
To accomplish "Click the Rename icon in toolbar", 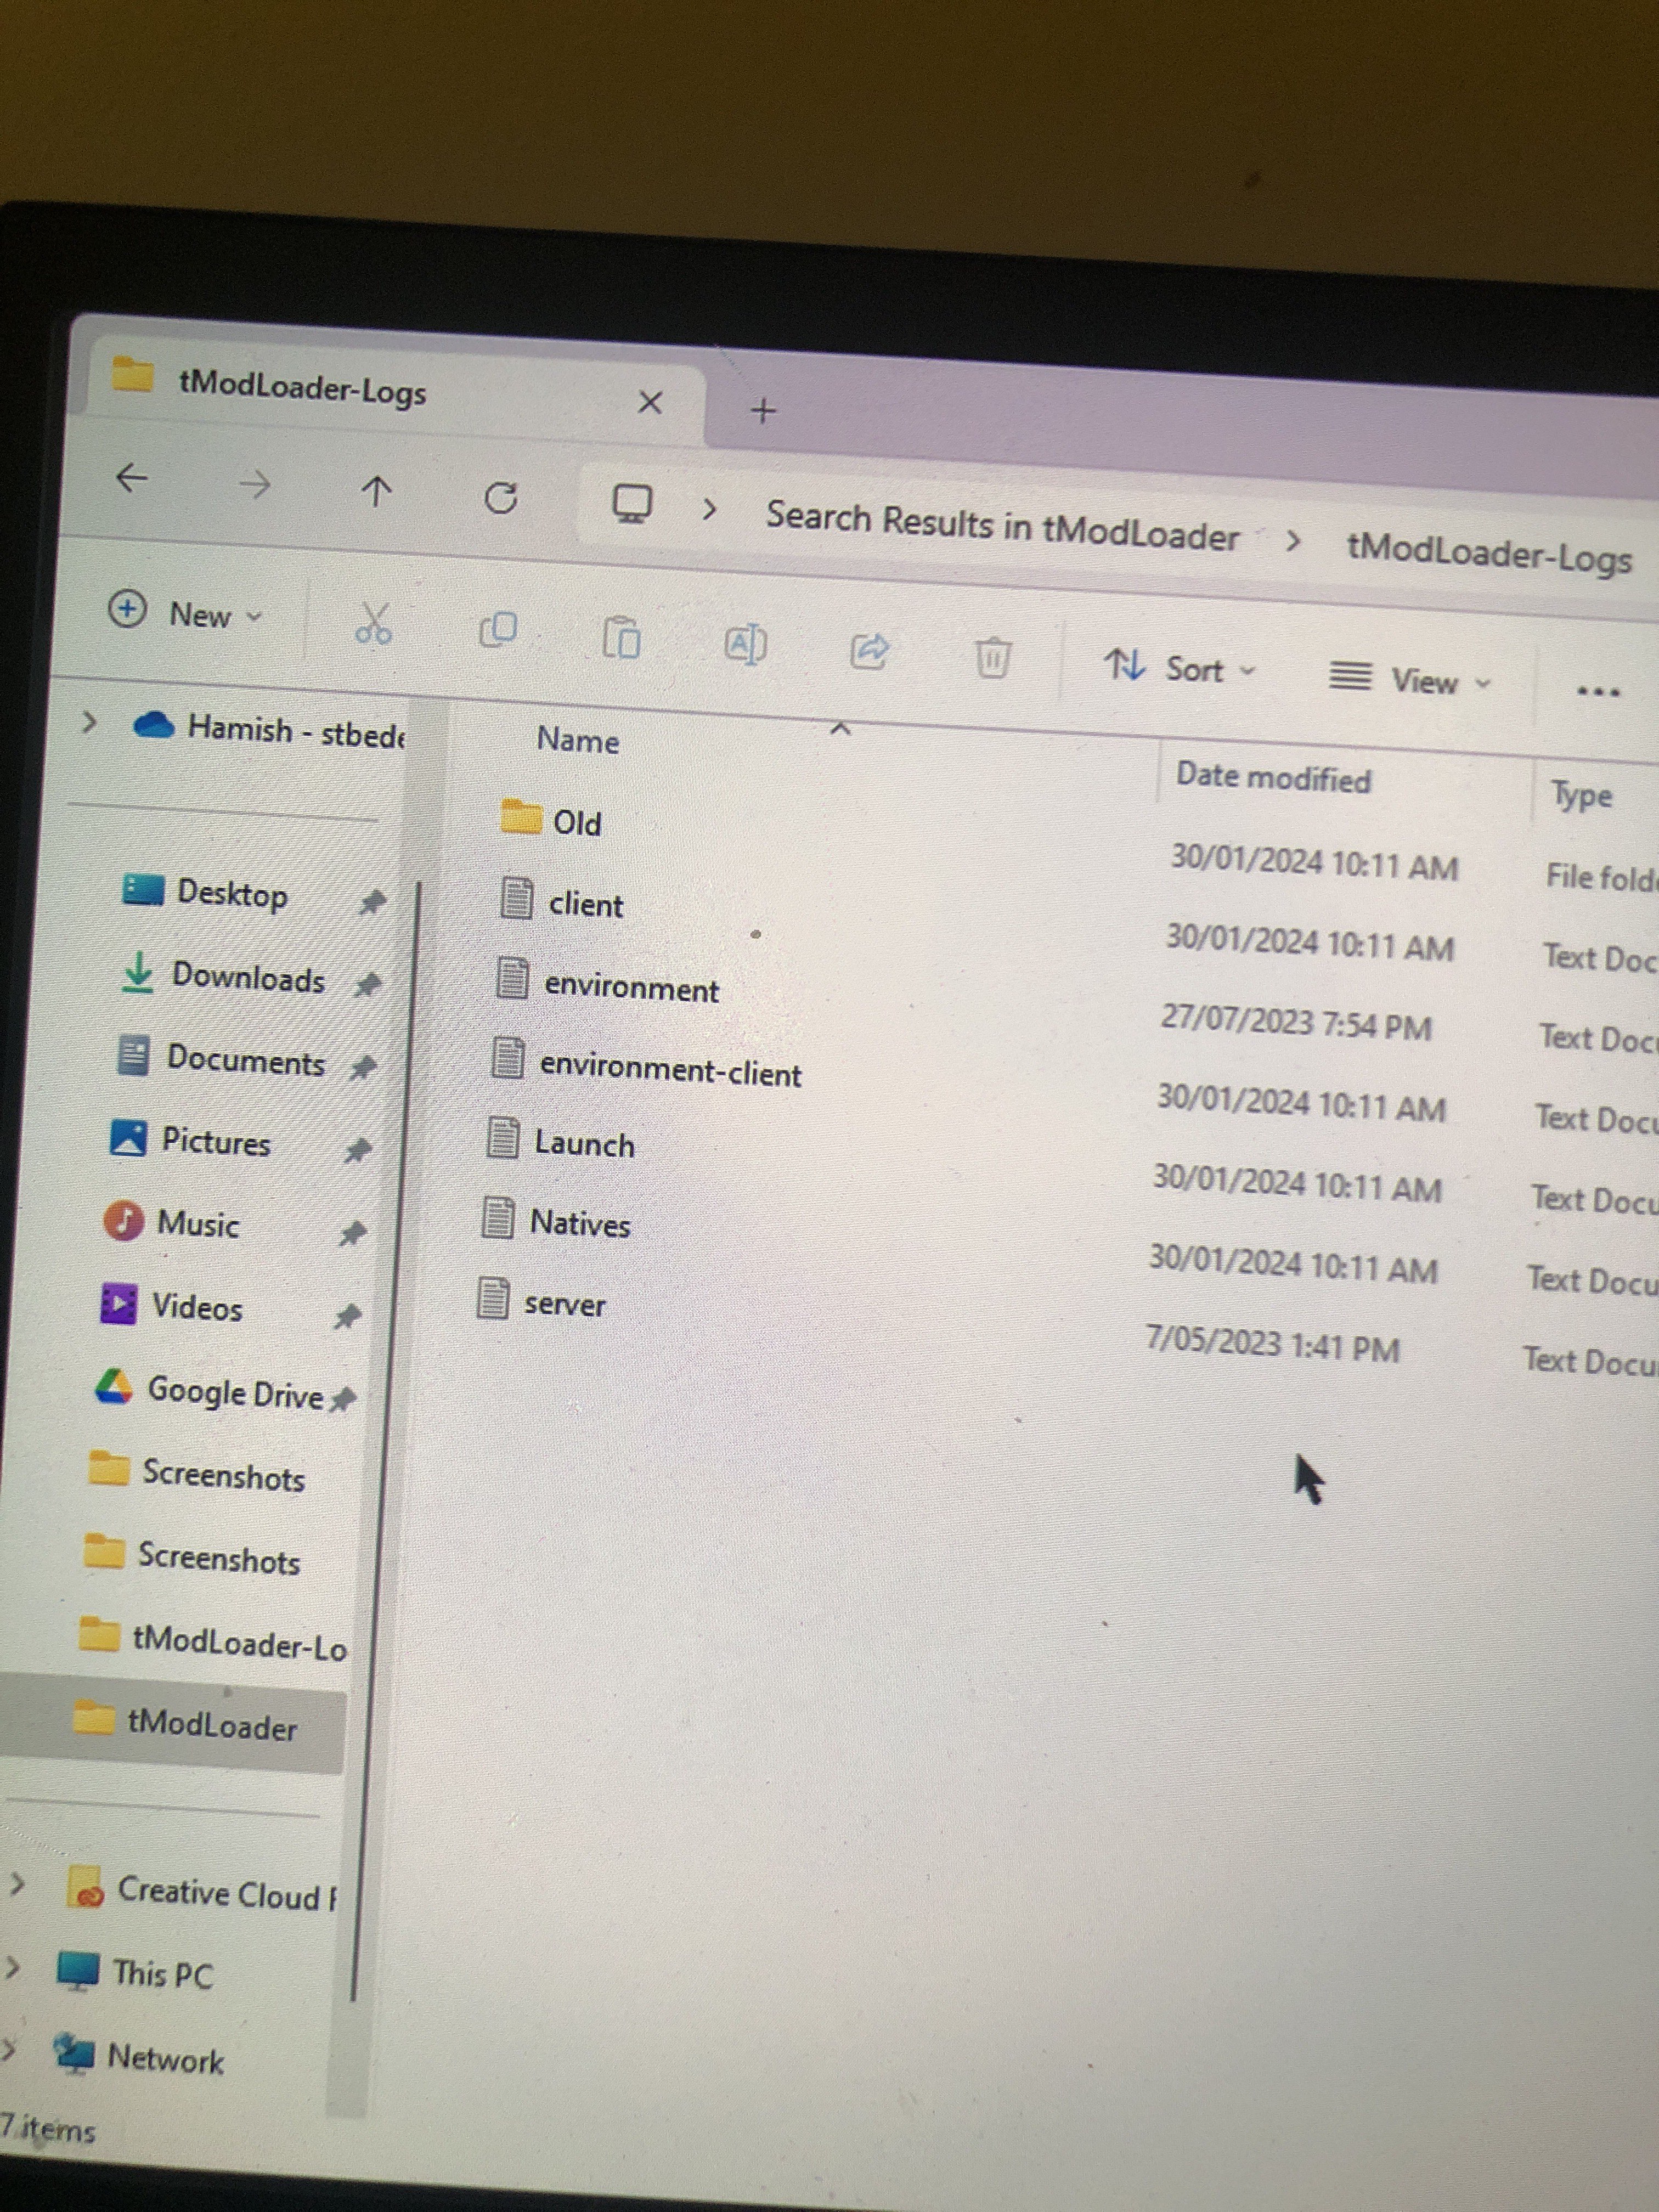I will (x=745, y=645).
